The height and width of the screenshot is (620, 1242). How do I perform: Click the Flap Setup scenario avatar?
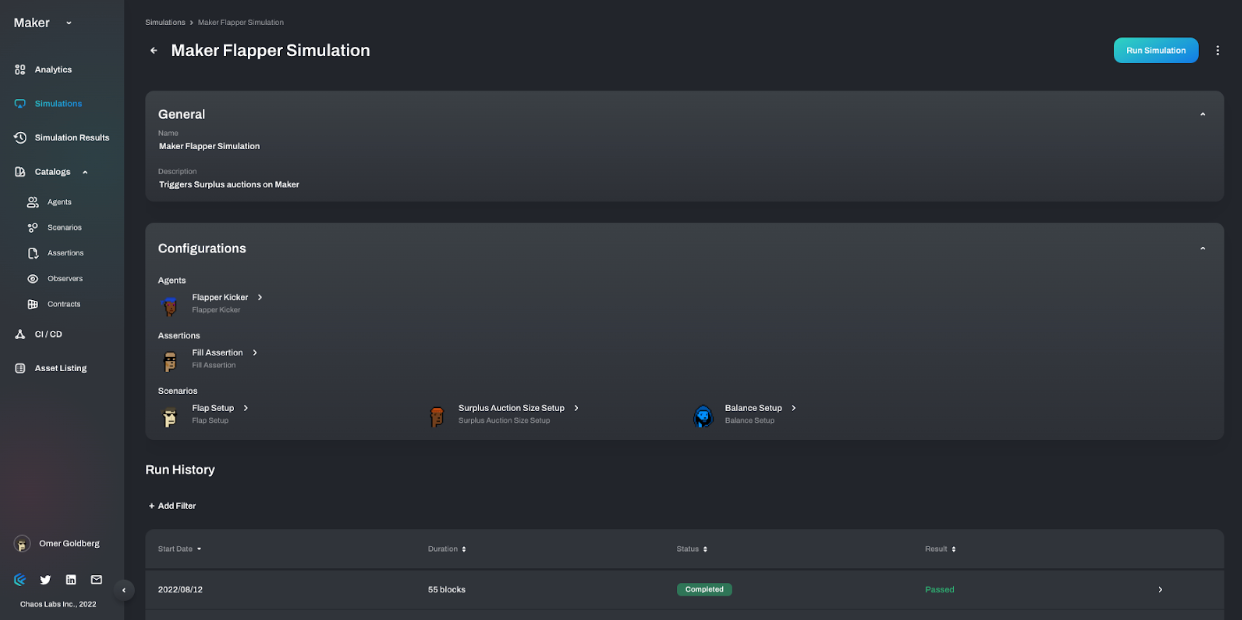pyautogui.click(x=170, y=416)
